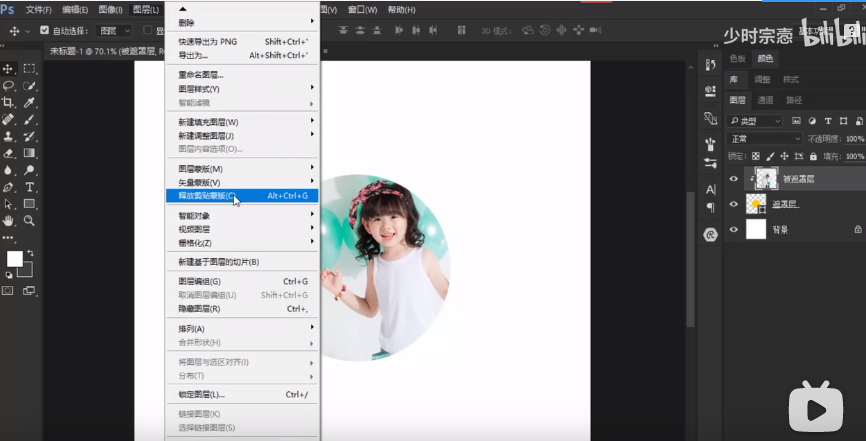Image resolution: width=866 pixels, height=441 pixels.
Task: Switch to the 通道 channels tab
Action: pos(765,100)
